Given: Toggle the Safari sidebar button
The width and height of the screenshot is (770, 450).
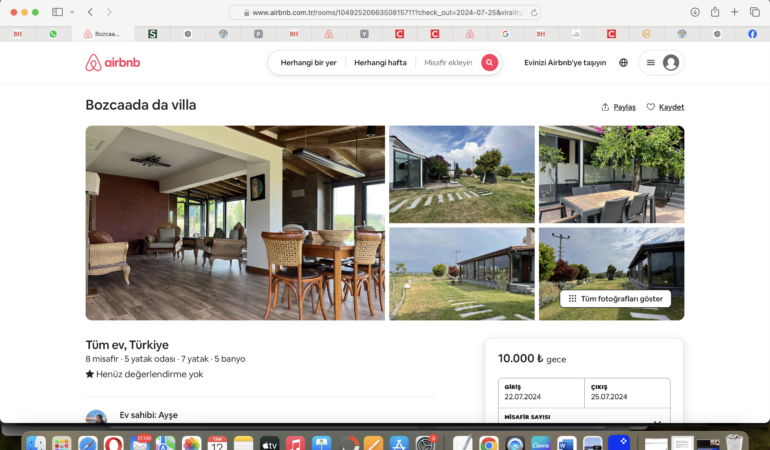Looking at the screenshot, I should pyautogui.click(x=57, y=12).
